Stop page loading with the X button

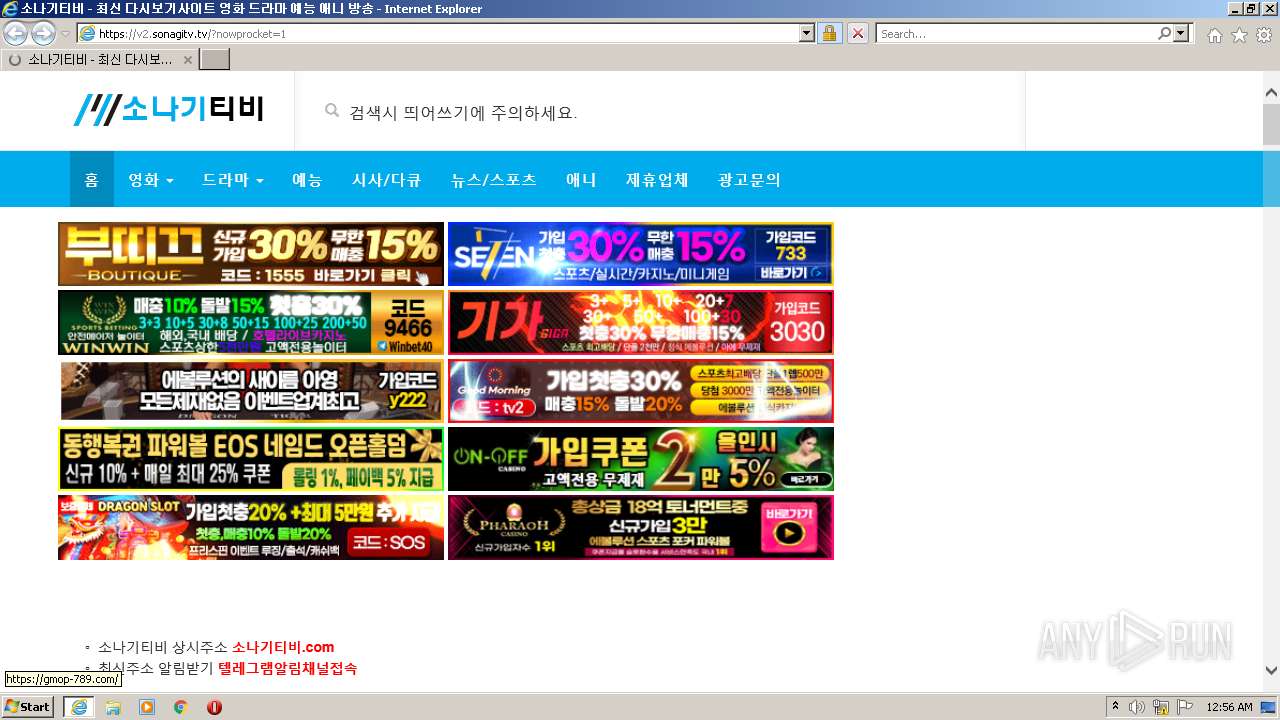coord(857,33)
